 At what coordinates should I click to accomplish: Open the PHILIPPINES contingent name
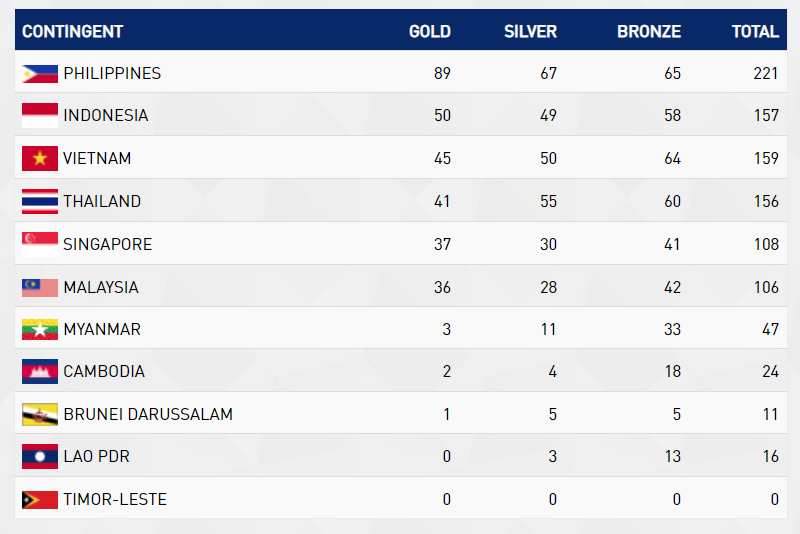click(x=112, y=73)
